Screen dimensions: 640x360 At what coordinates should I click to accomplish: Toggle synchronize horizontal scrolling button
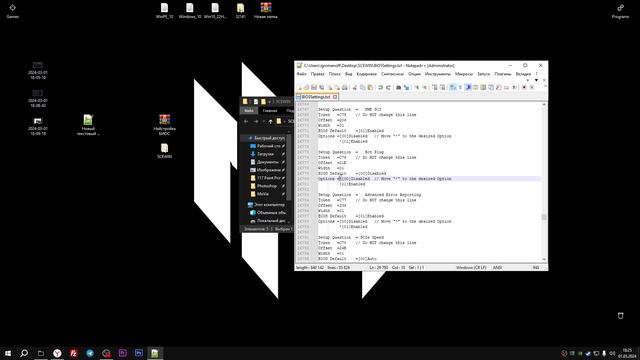pyautogui.click(x=442, y=87)
